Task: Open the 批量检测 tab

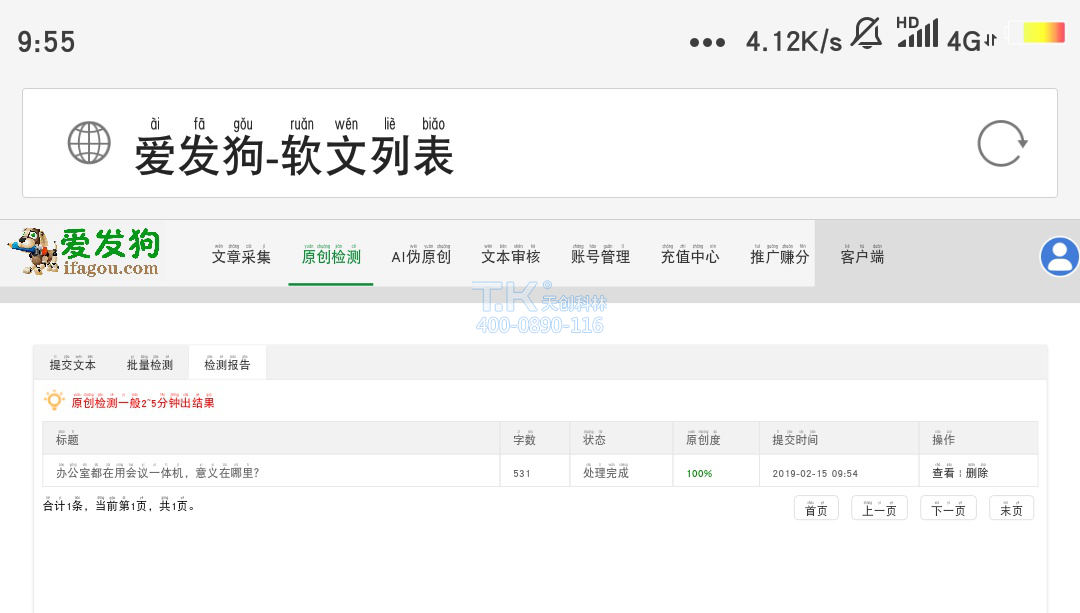Action: coord(149,364)
